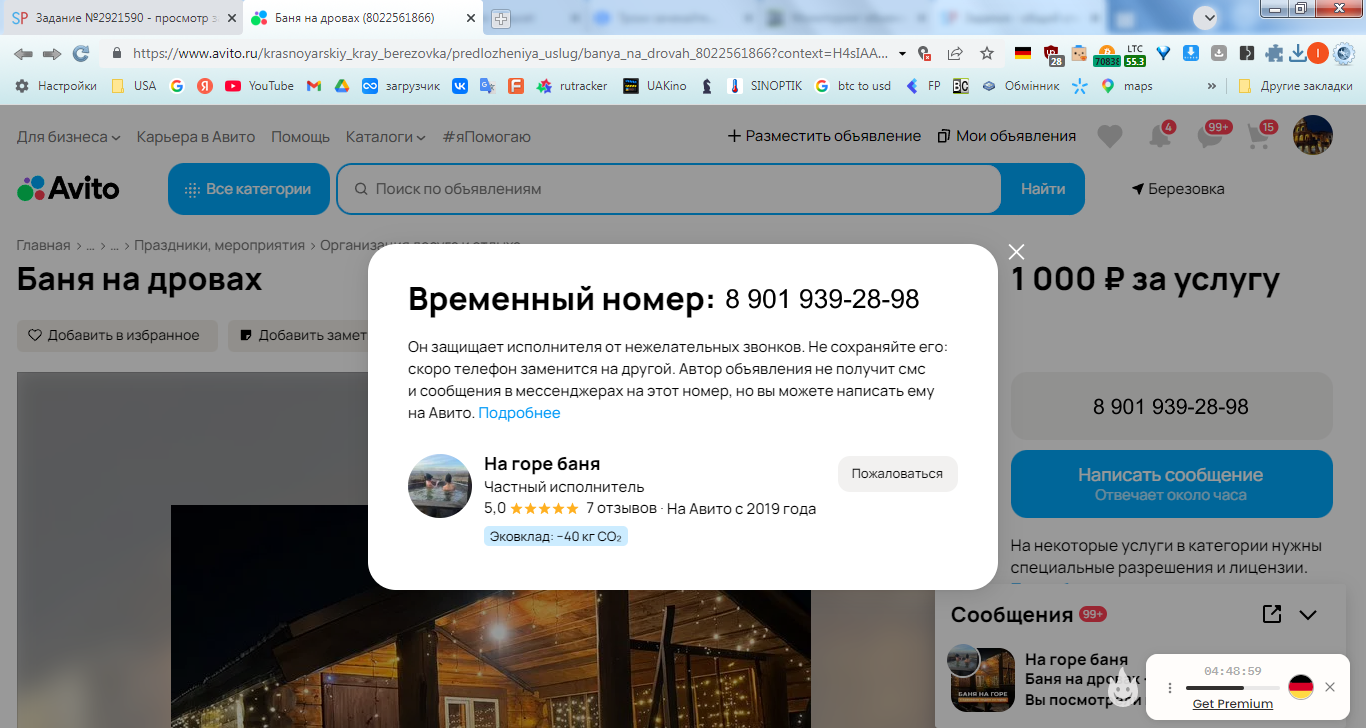This screenshot has height=728, width=1366.
Task: Open 'Все категории' button
Action: click(249, 189)
